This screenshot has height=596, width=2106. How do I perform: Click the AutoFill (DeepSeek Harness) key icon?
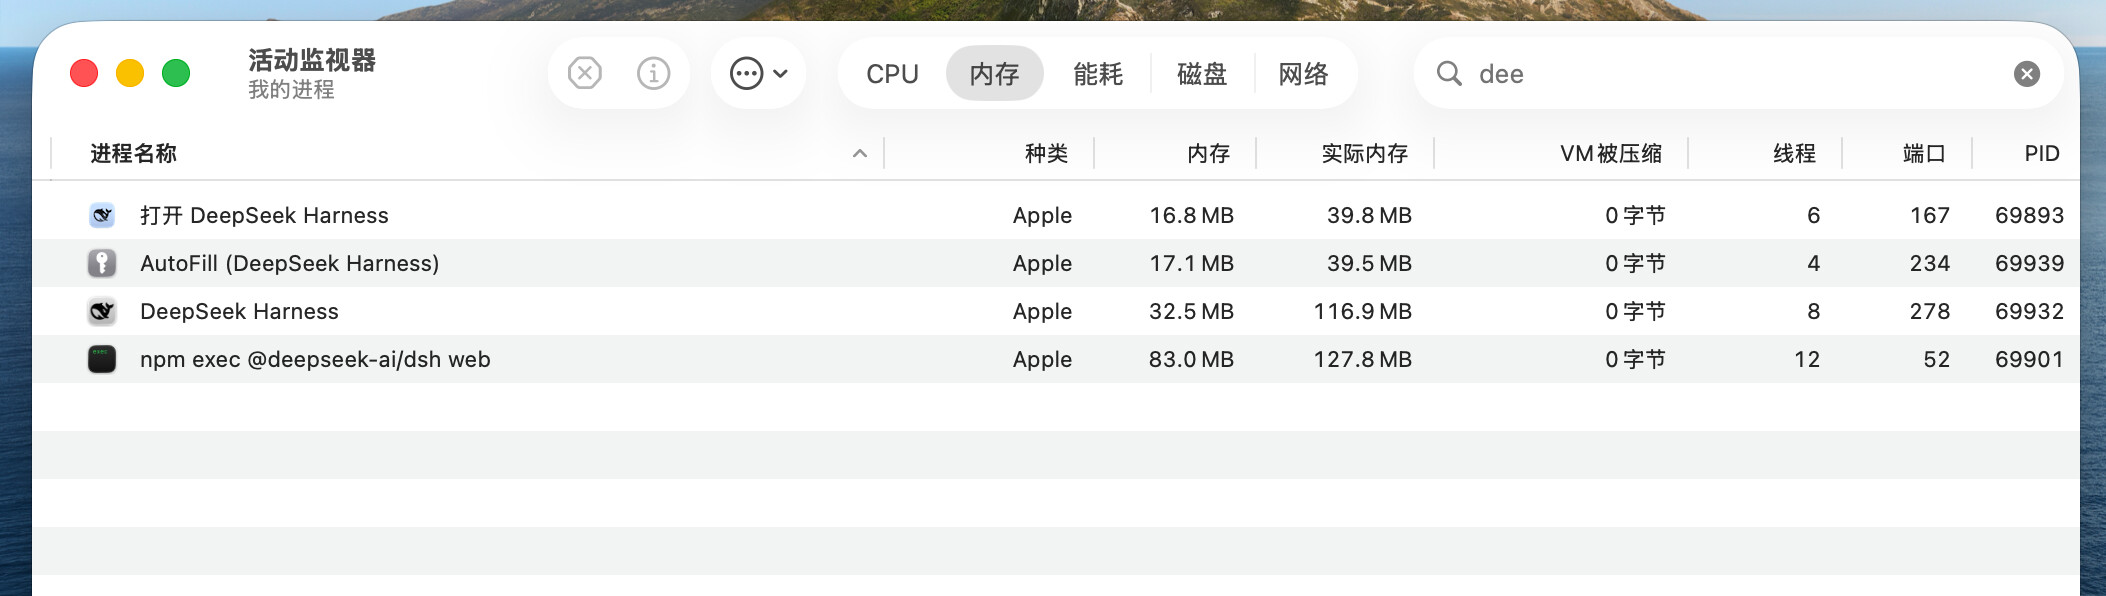(102, 263)
